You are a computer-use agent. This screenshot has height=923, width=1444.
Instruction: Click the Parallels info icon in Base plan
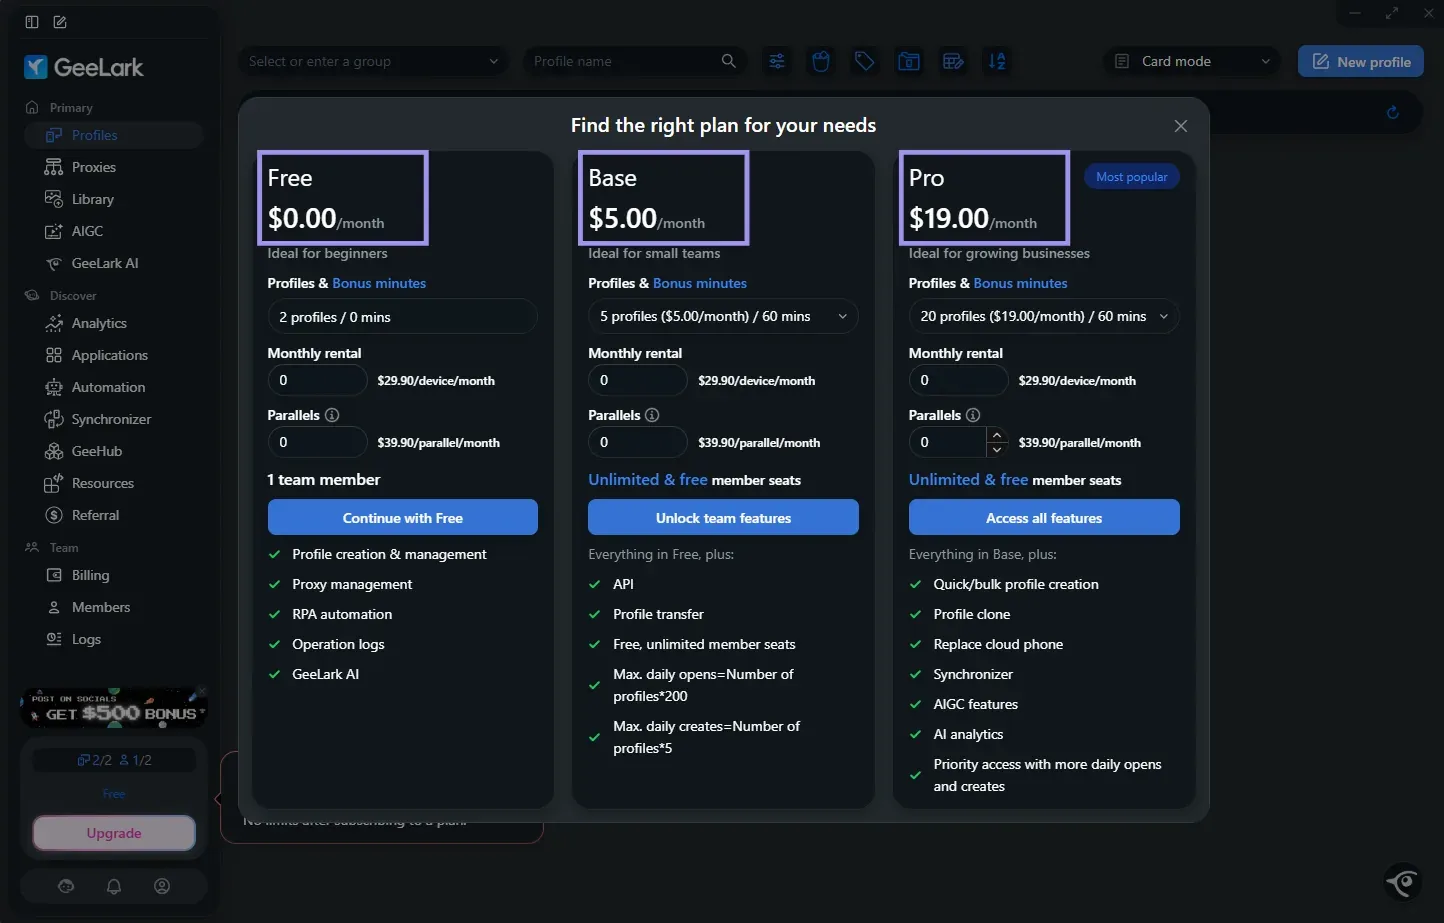652,415
